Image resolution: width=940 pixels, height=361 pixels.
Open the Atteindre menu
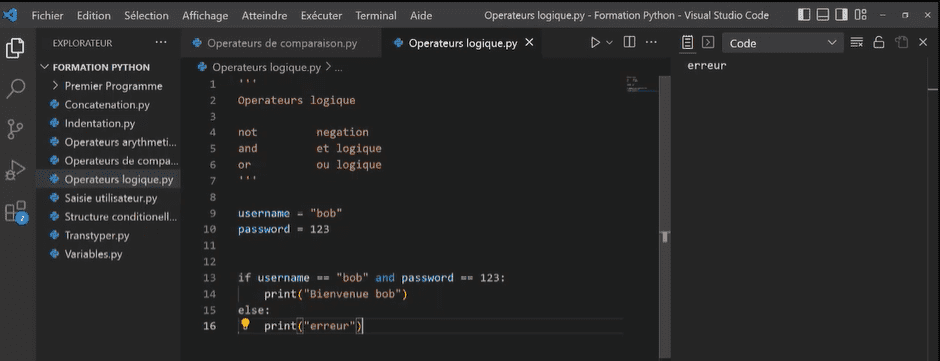coord(264,16)
